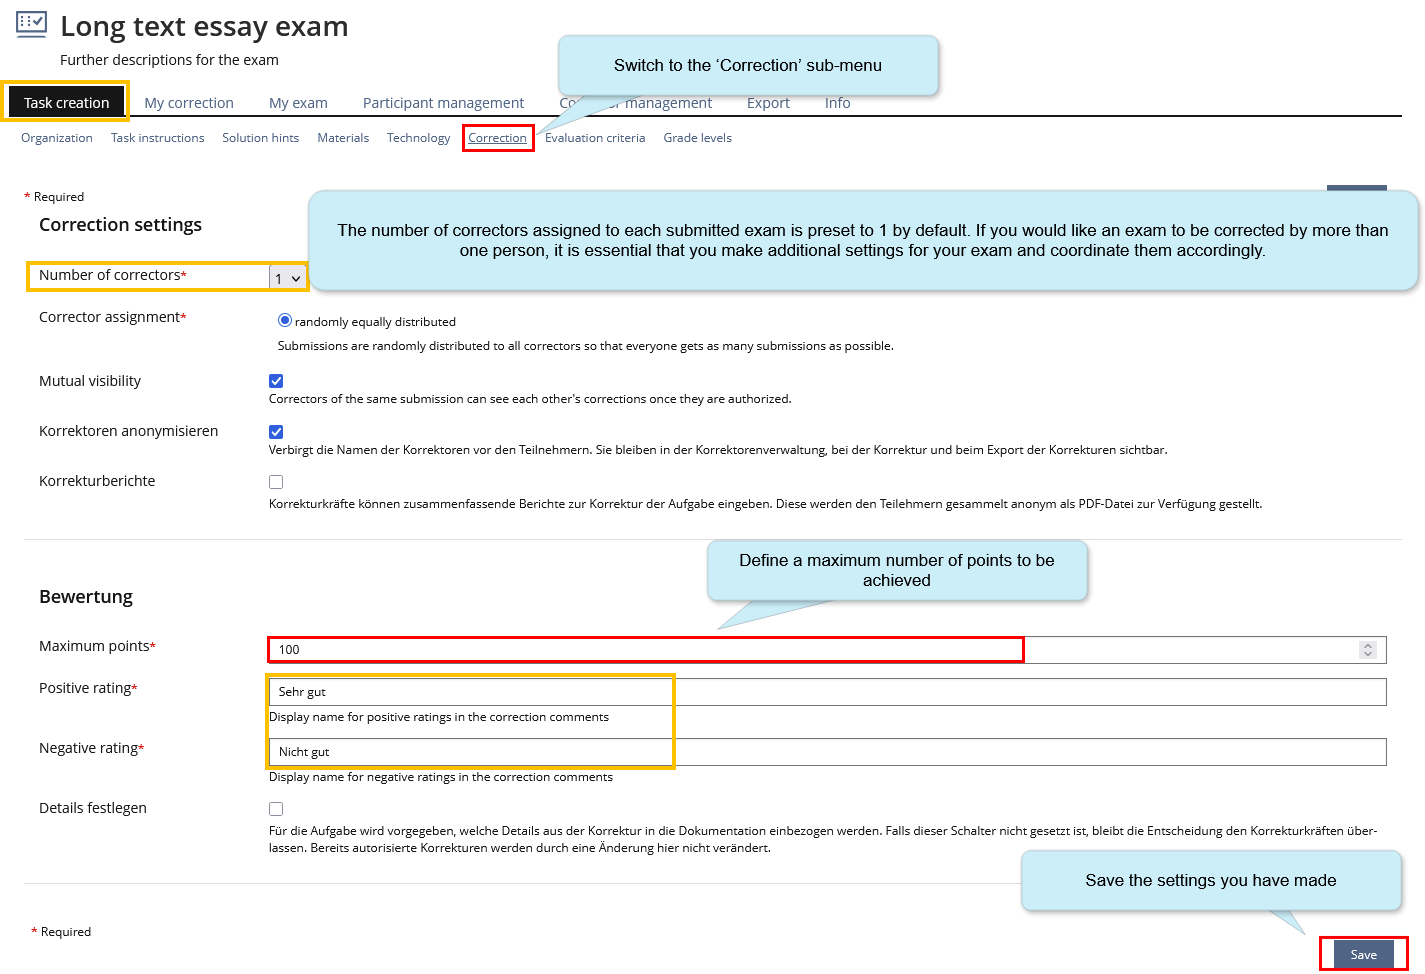The width and height of the screenshot is (1425, 974).
Task: View the Info tab
Action: 837,102
